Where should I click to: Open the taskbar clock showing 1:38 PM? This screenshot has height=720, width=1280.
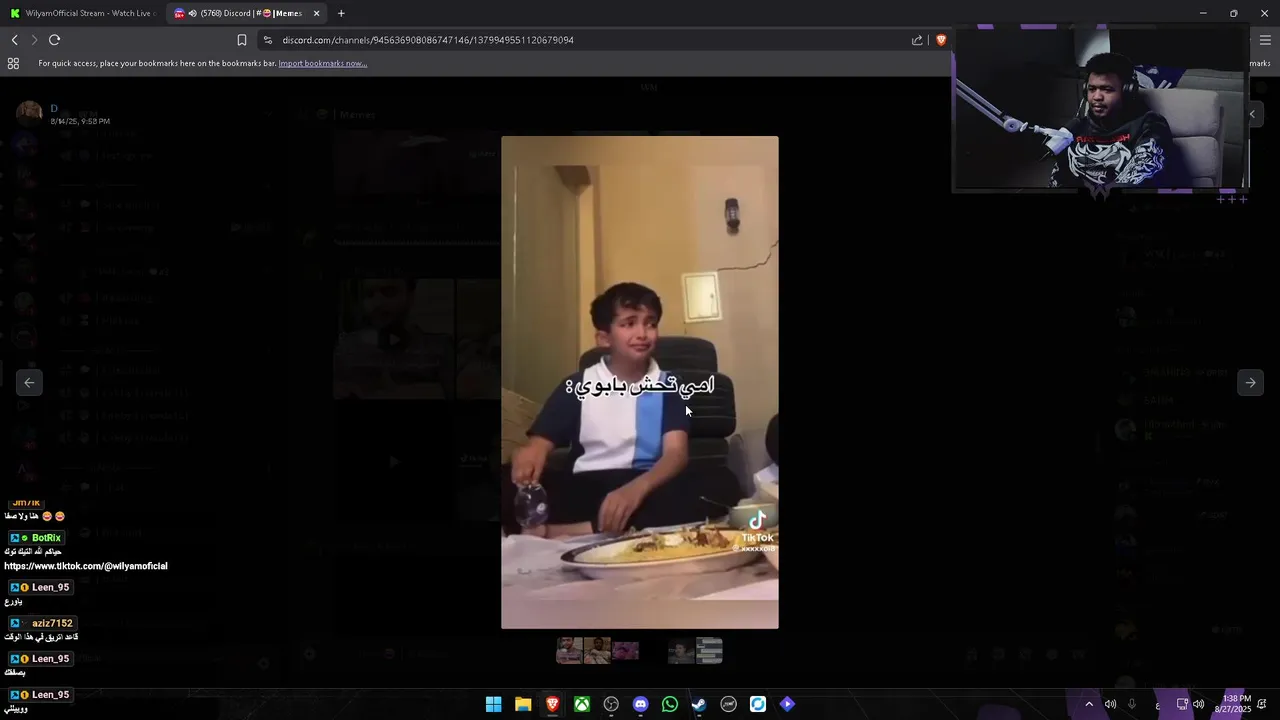[1232, 704]
